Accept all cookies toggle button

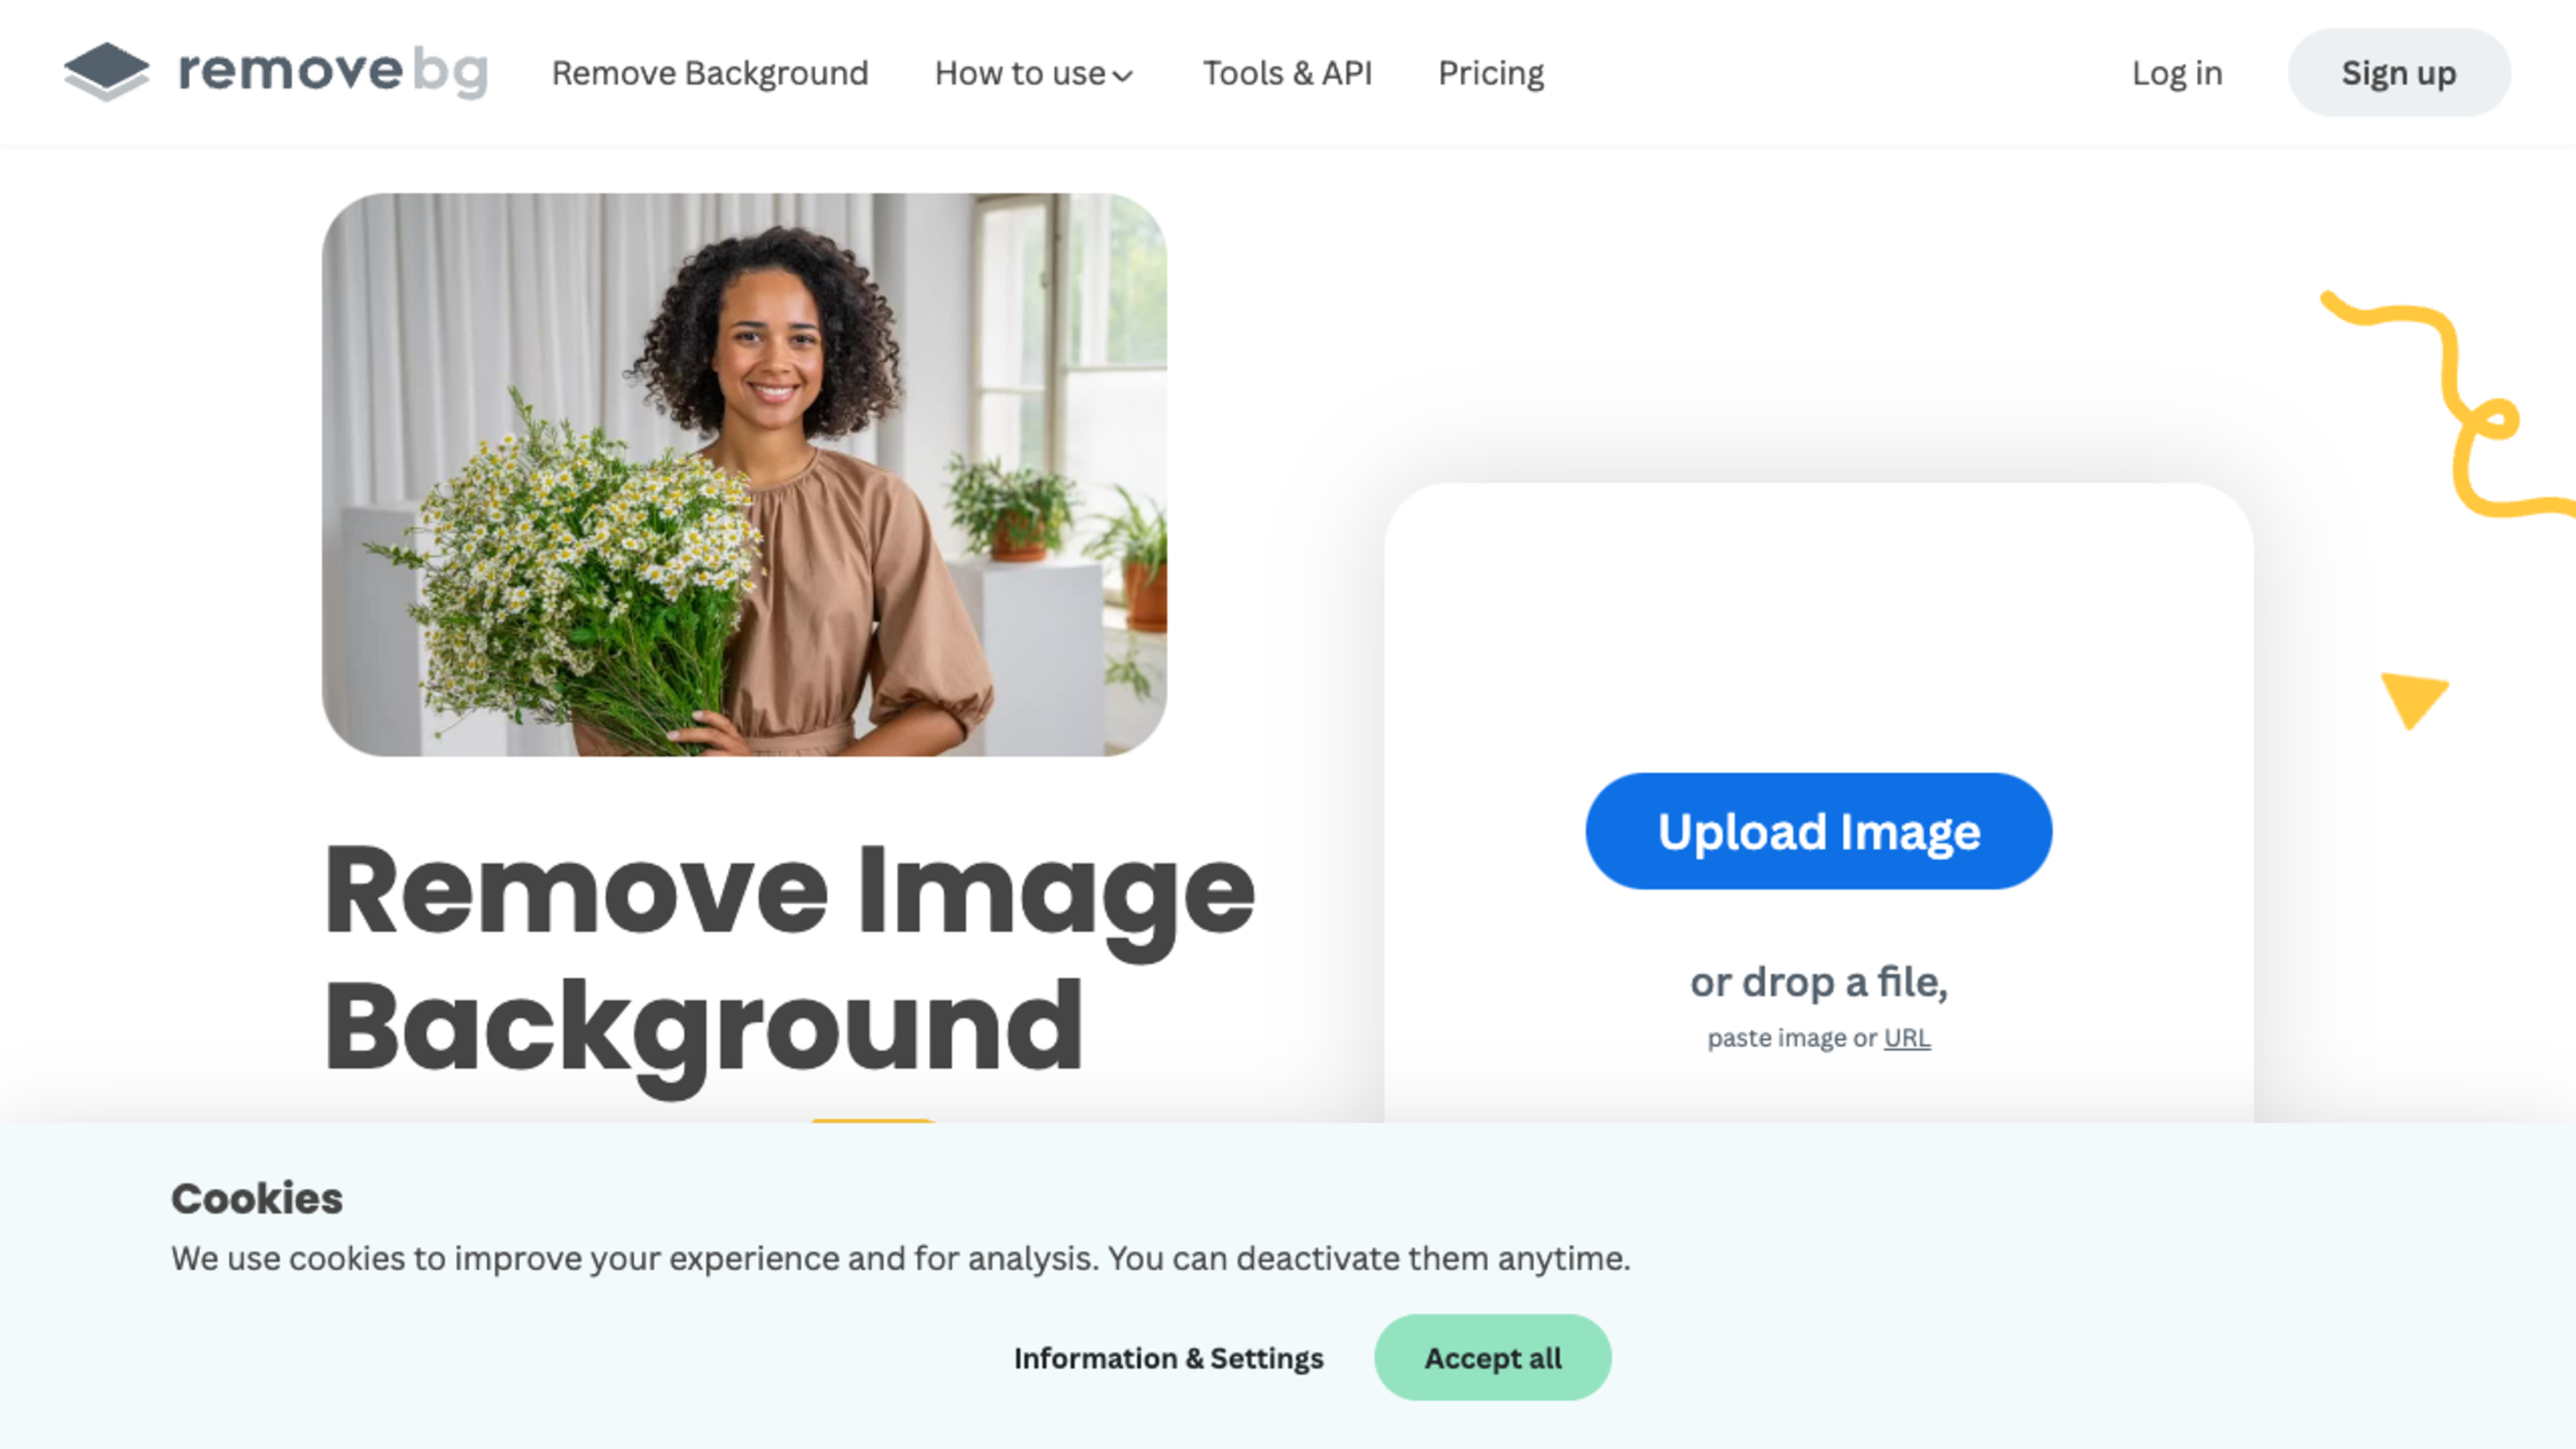[x=1493, y=1358]
